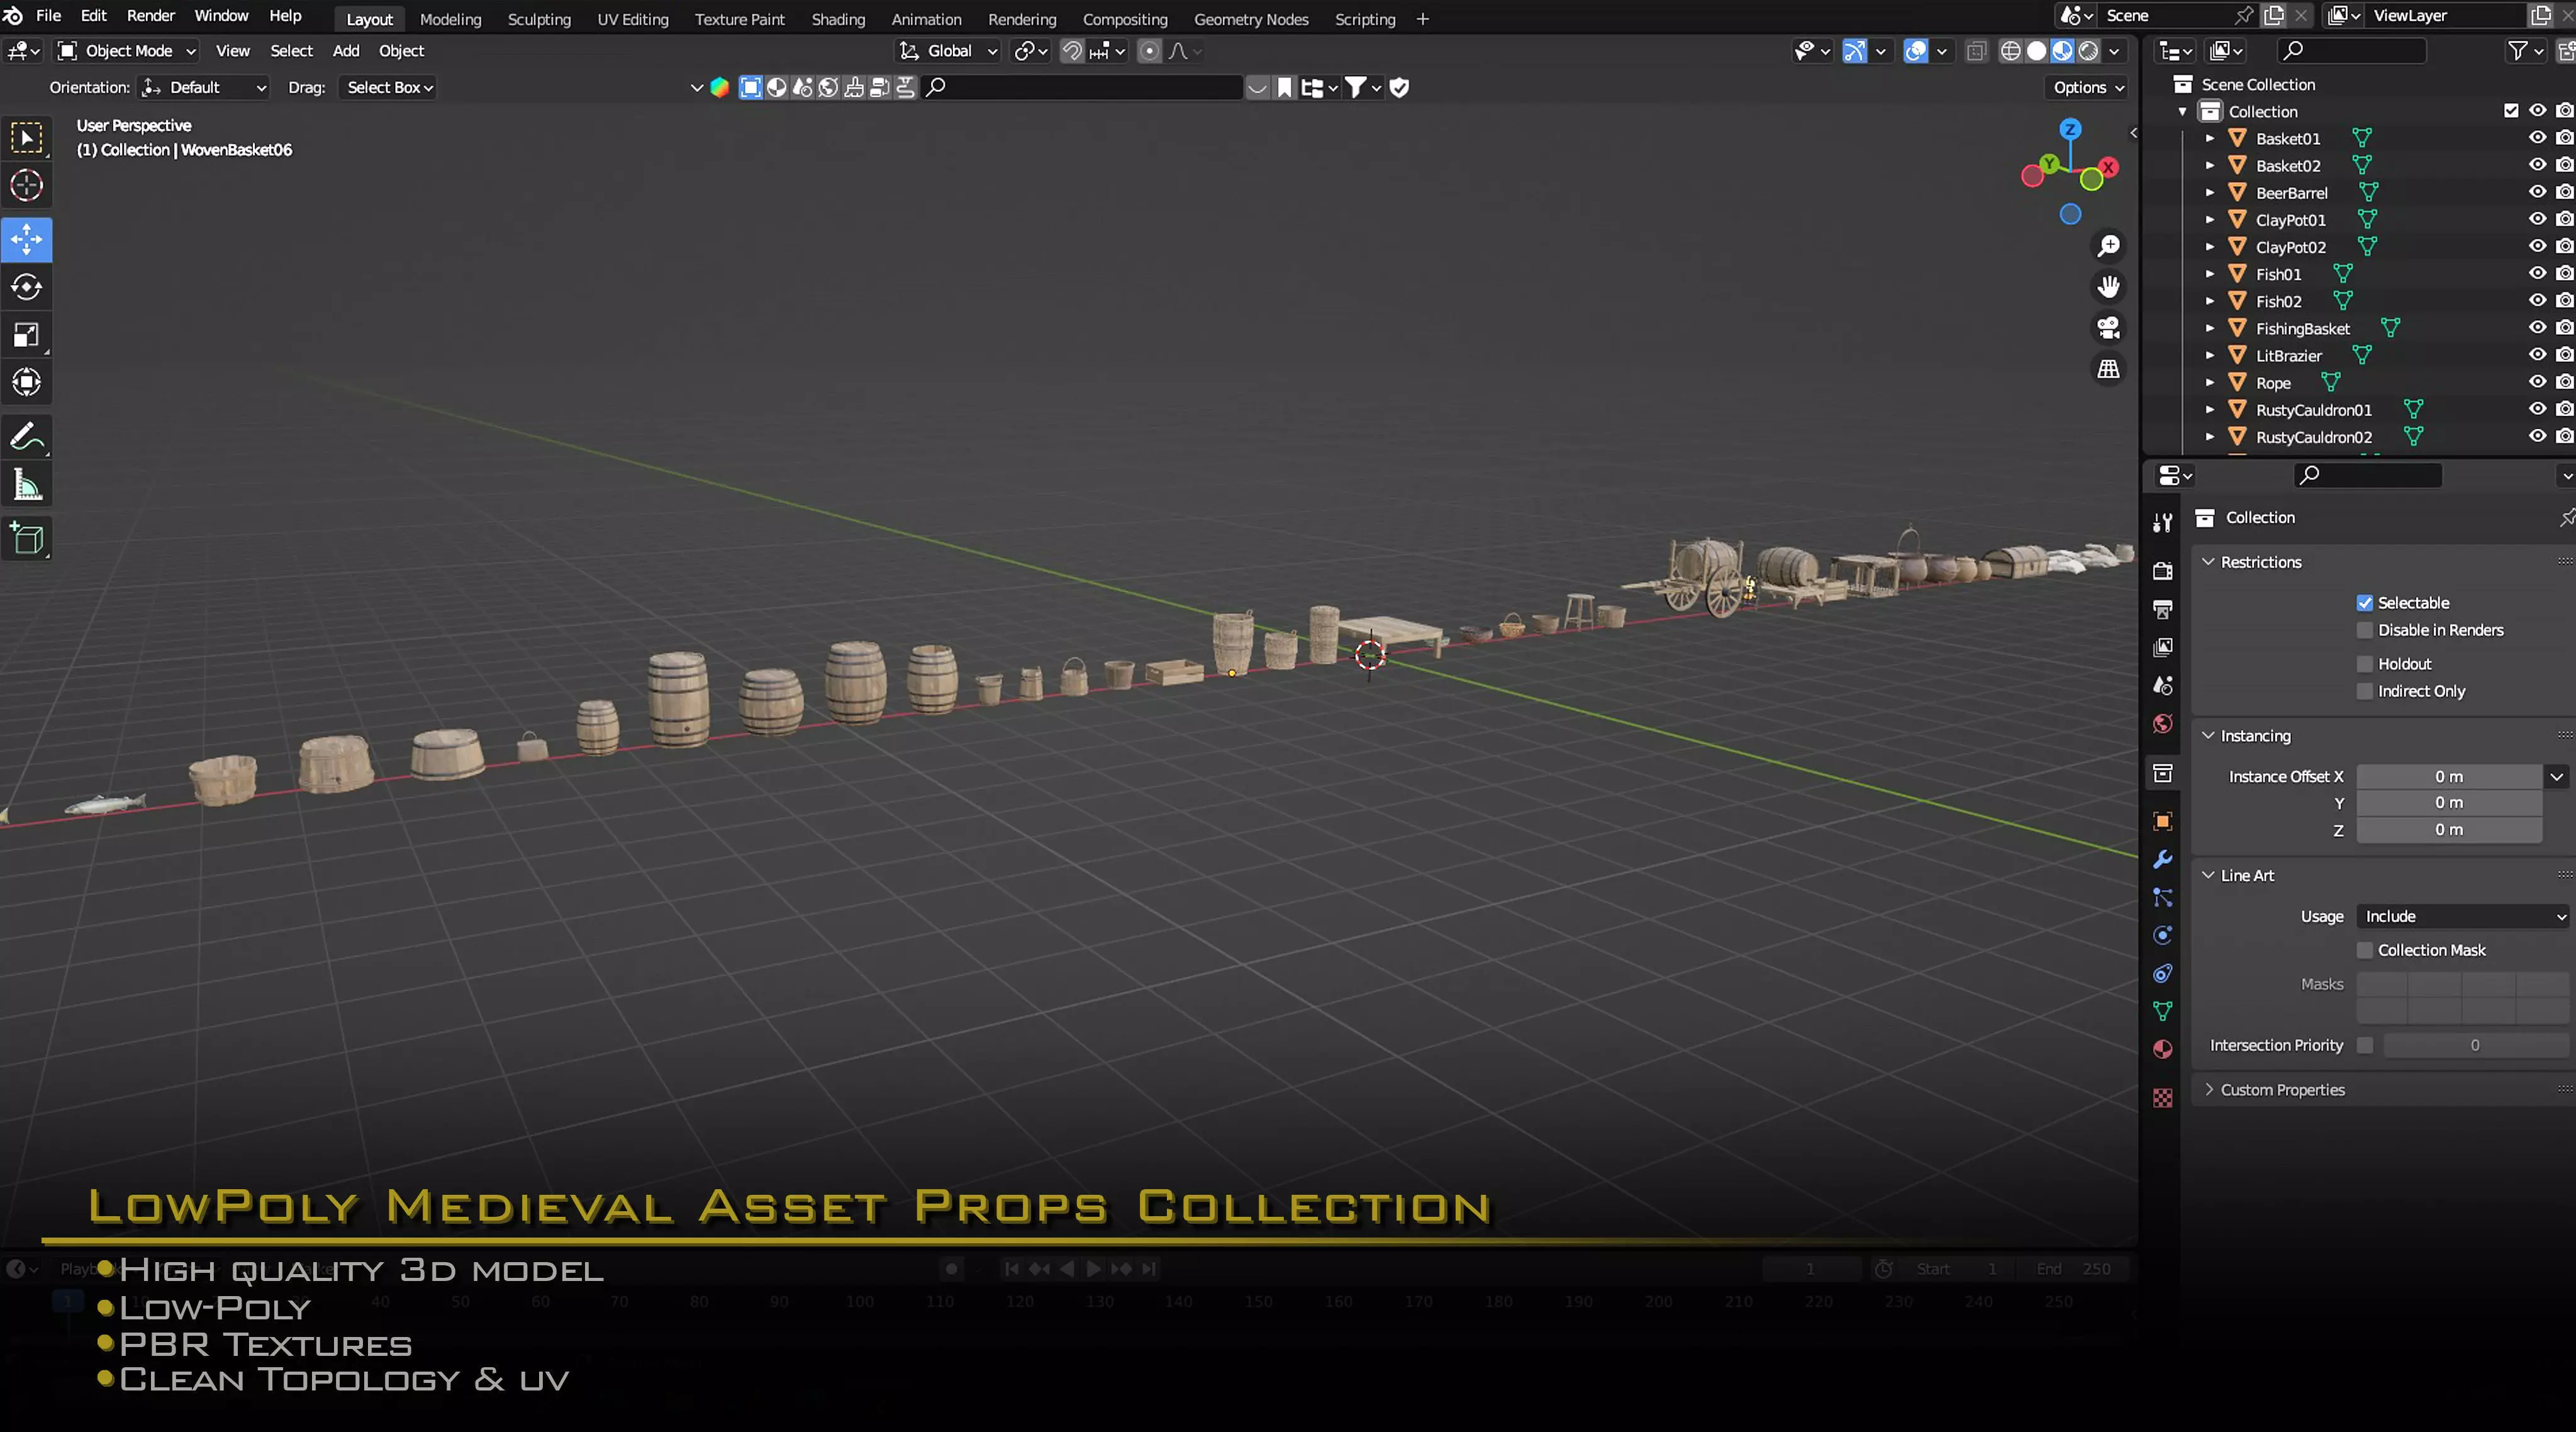Switch to the UV Editing workspace tab
The width and height of the screenshot is (2576, 1432).
click(632, 19)
